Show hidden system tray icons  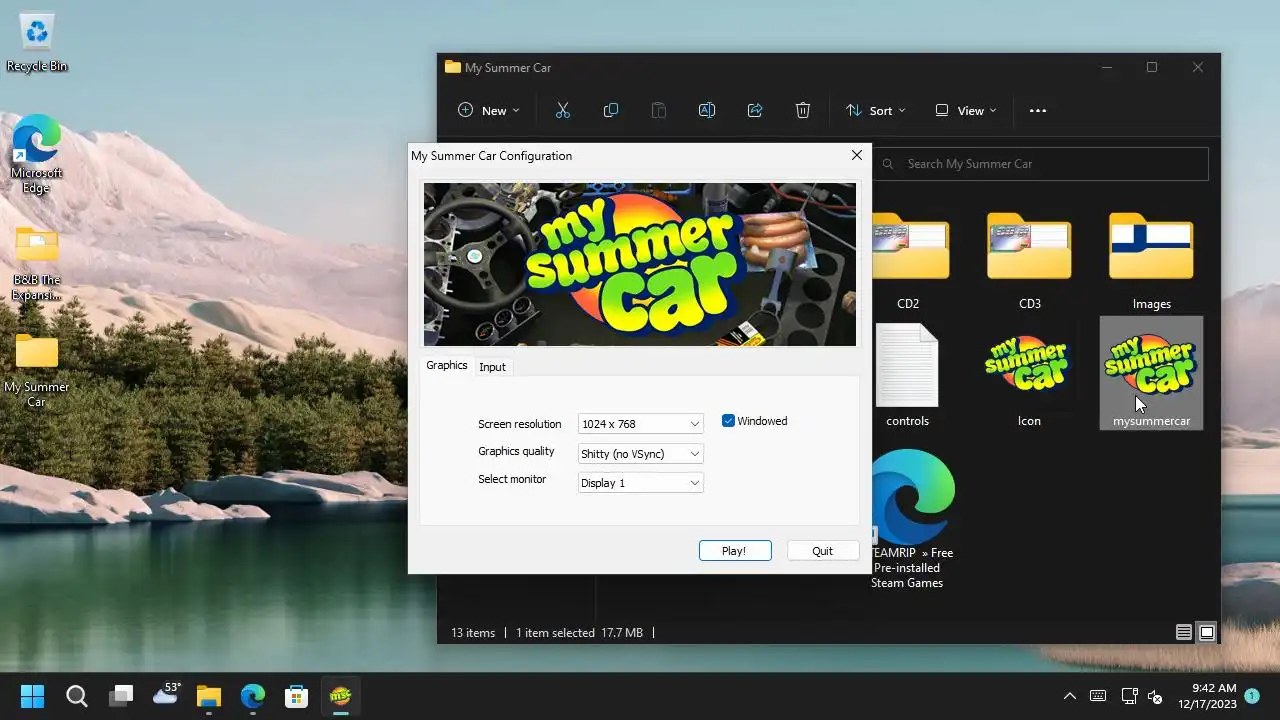click(1070, 696)
